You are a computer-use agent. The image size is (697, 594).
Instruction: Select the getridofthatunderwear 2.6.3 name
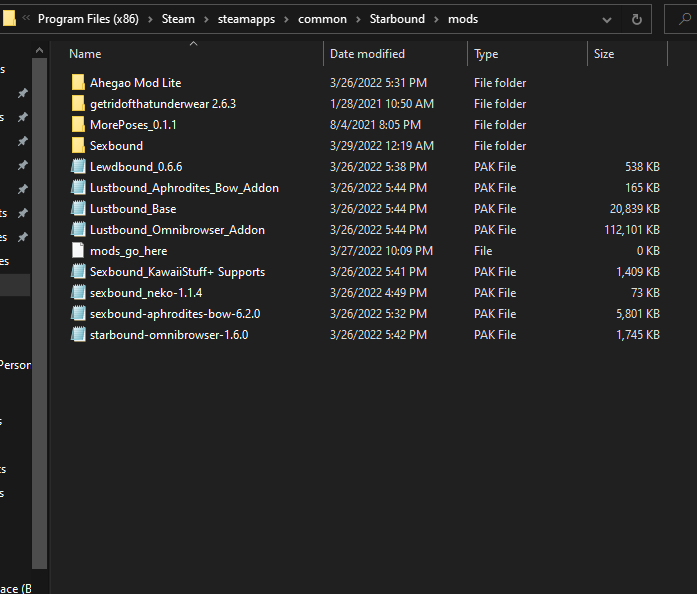(x=163, y=104)
